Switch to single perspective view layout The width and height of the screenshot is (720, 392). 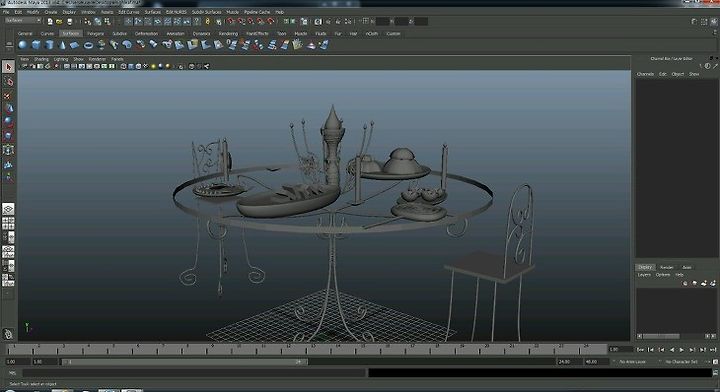coord(8,209)
